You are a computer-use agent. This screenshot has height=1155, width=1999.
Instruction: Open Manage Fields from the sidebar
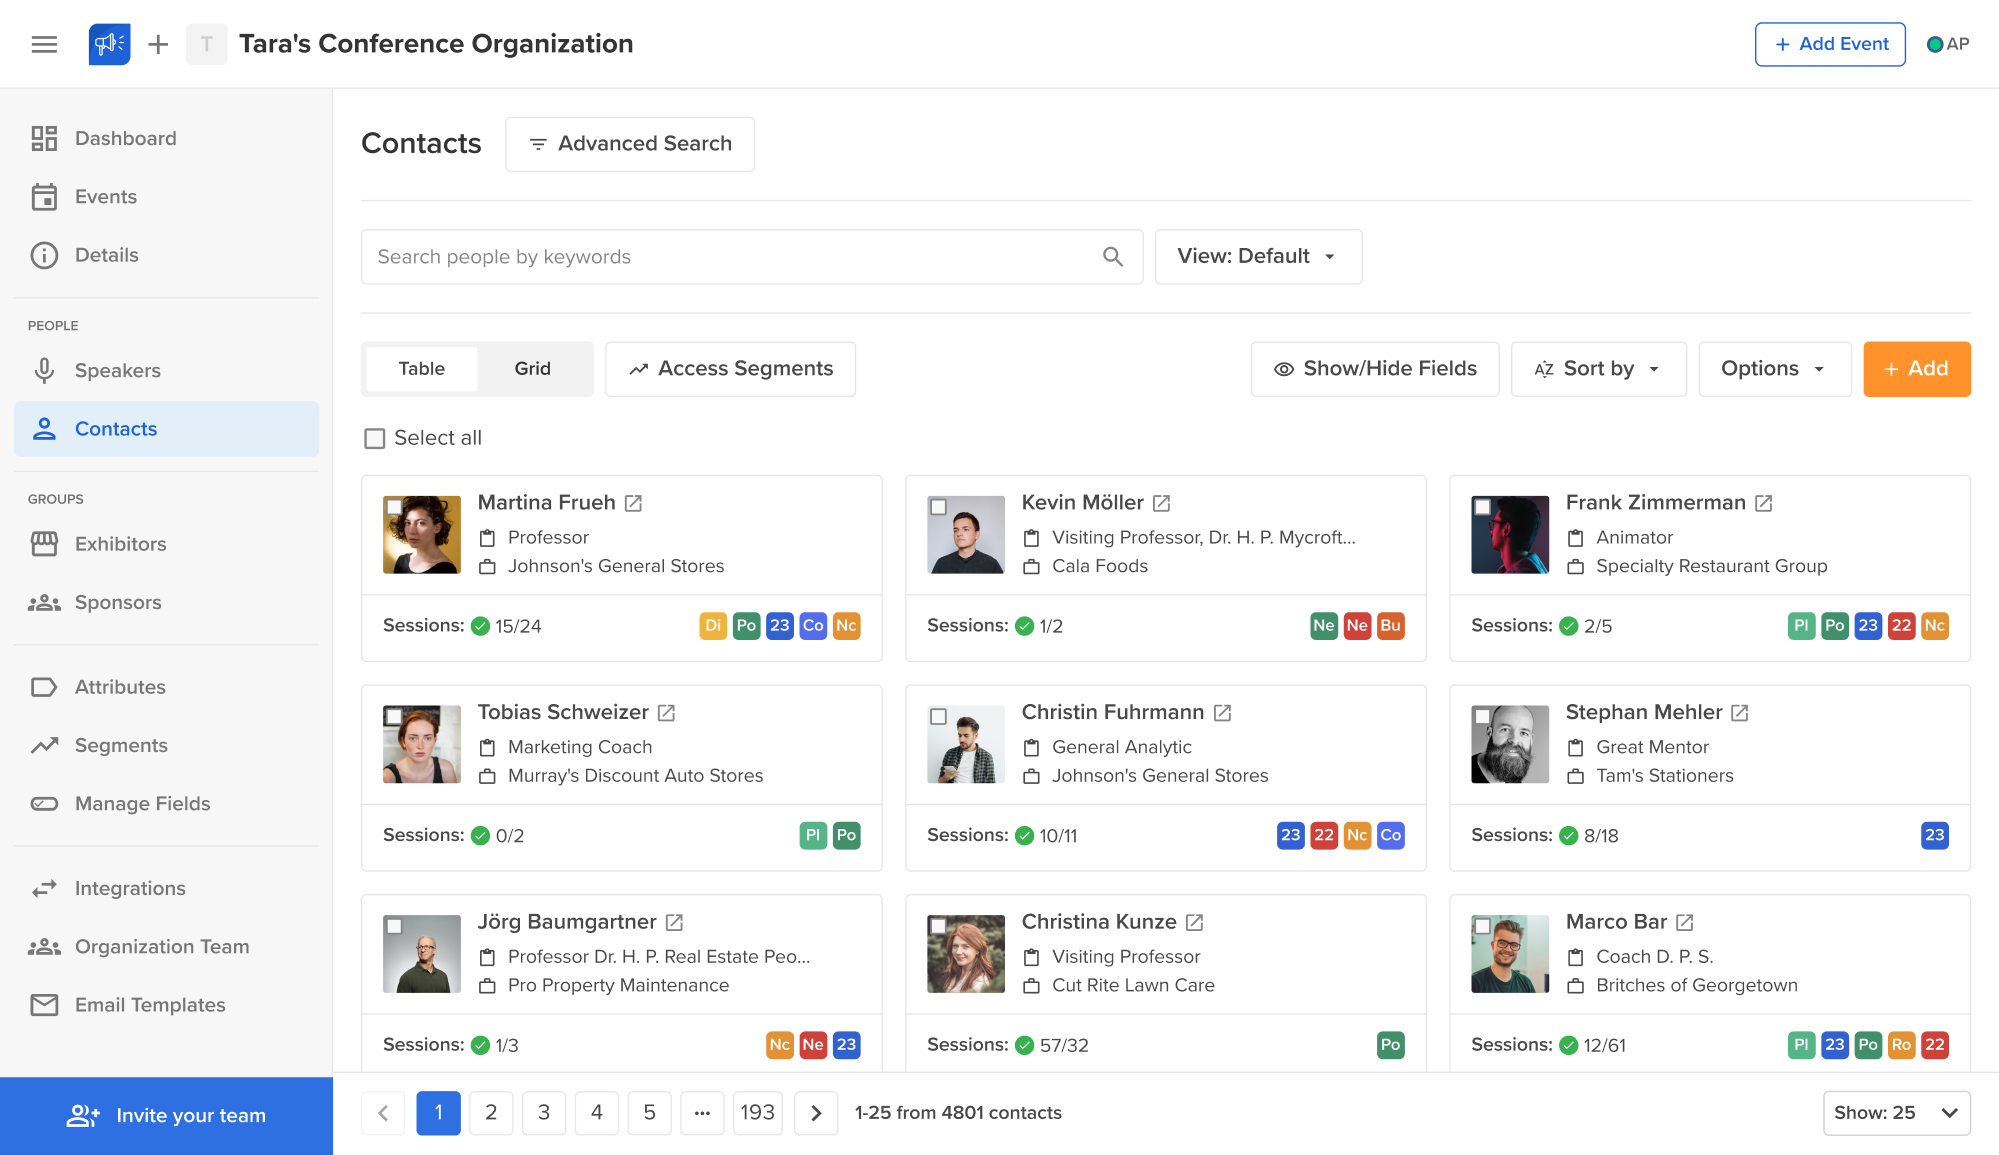coord(142,803)
